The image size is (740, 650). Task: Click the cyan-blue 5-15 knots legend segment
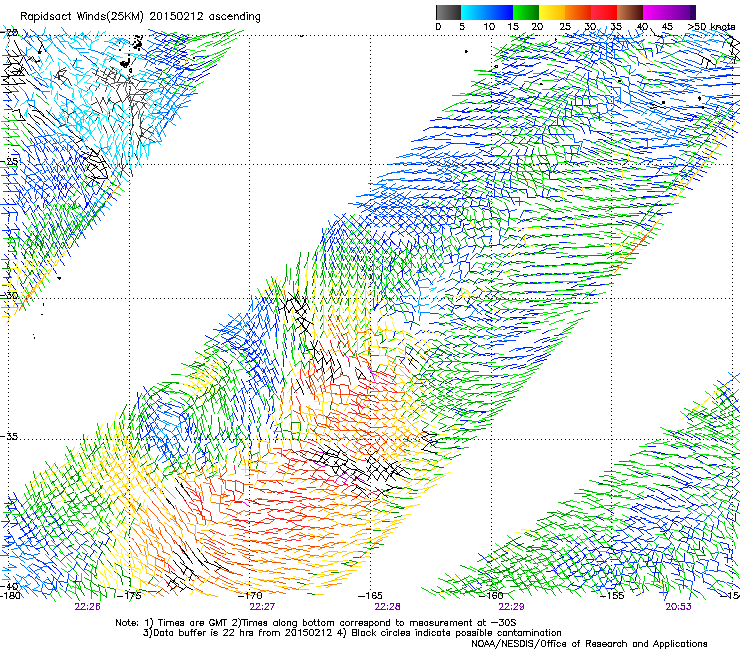pos(487,12)
